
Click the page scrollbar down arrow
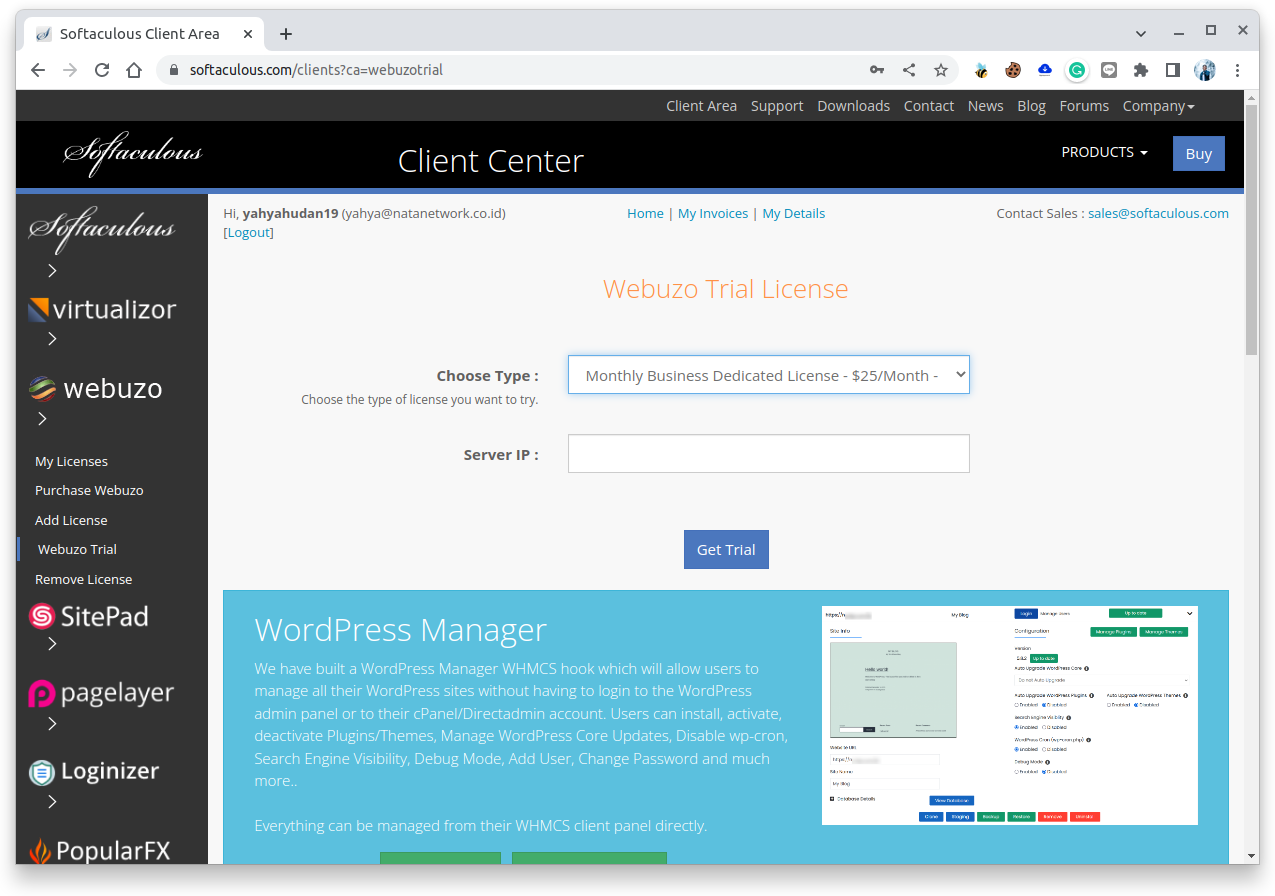pyautogui.click(x=1251, y=856)
